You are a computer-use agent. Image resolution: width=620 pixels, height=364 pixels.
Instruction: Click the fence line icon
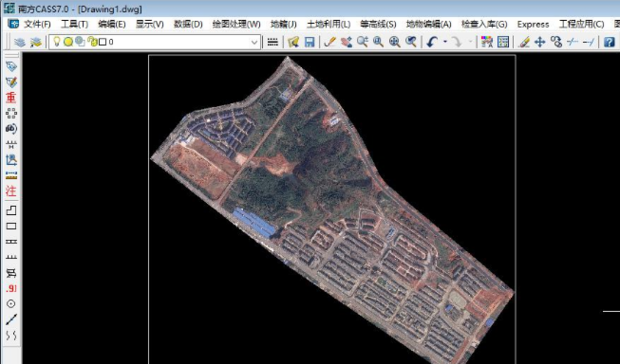tap(11, 241)
